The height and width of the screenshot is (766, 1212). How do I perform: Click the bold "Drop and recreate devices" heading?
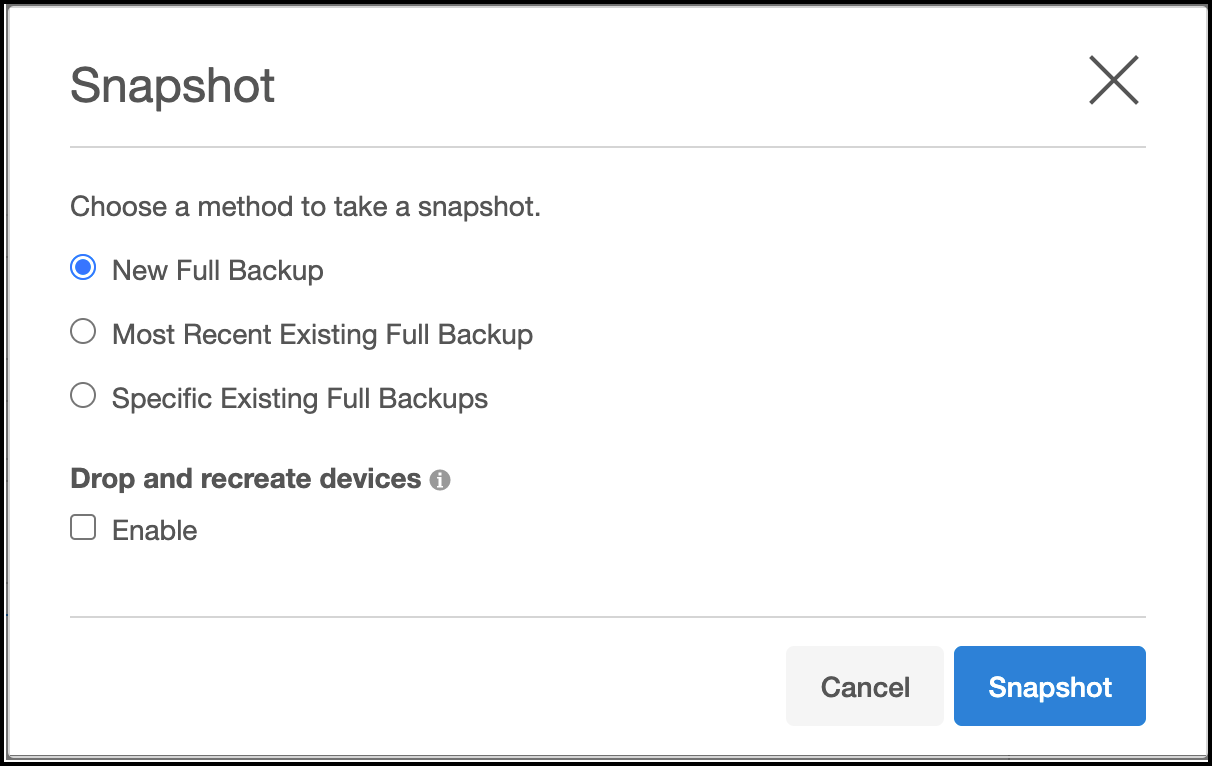(245, 479)
